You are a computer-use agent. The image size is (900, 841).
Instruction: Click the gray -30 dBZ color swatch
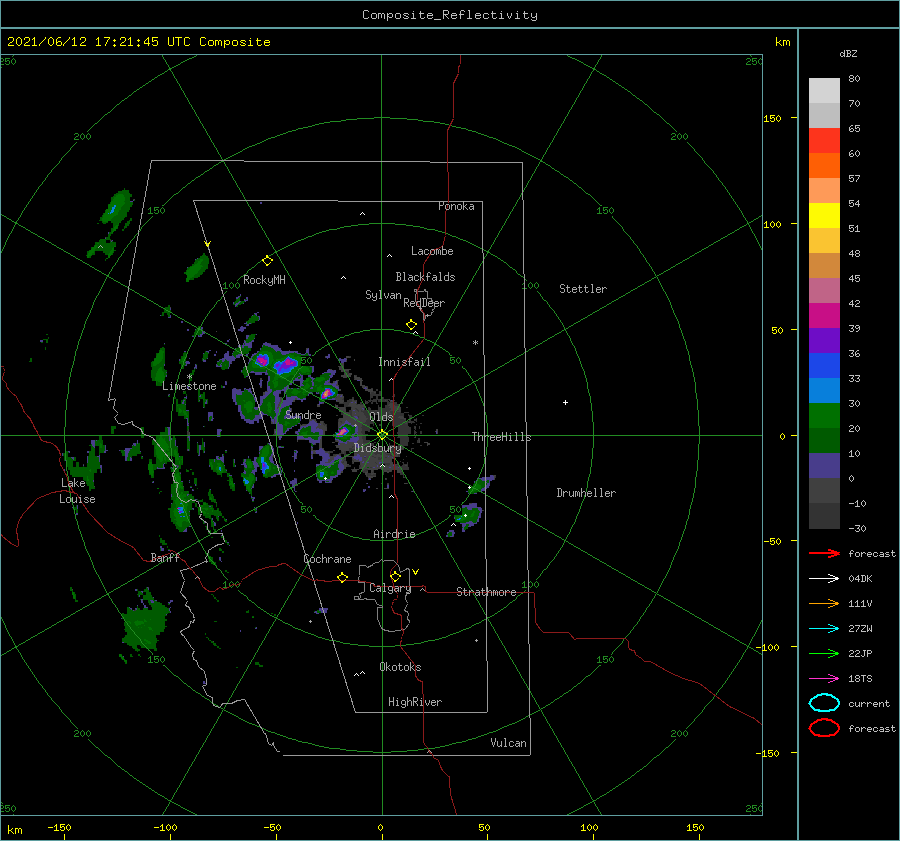pyautogui.click(x=824, y=516)
